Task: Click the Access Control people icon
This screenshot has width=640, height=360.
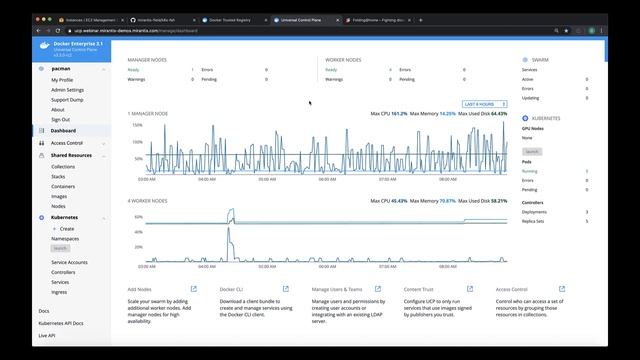Action: click(41, 143)
